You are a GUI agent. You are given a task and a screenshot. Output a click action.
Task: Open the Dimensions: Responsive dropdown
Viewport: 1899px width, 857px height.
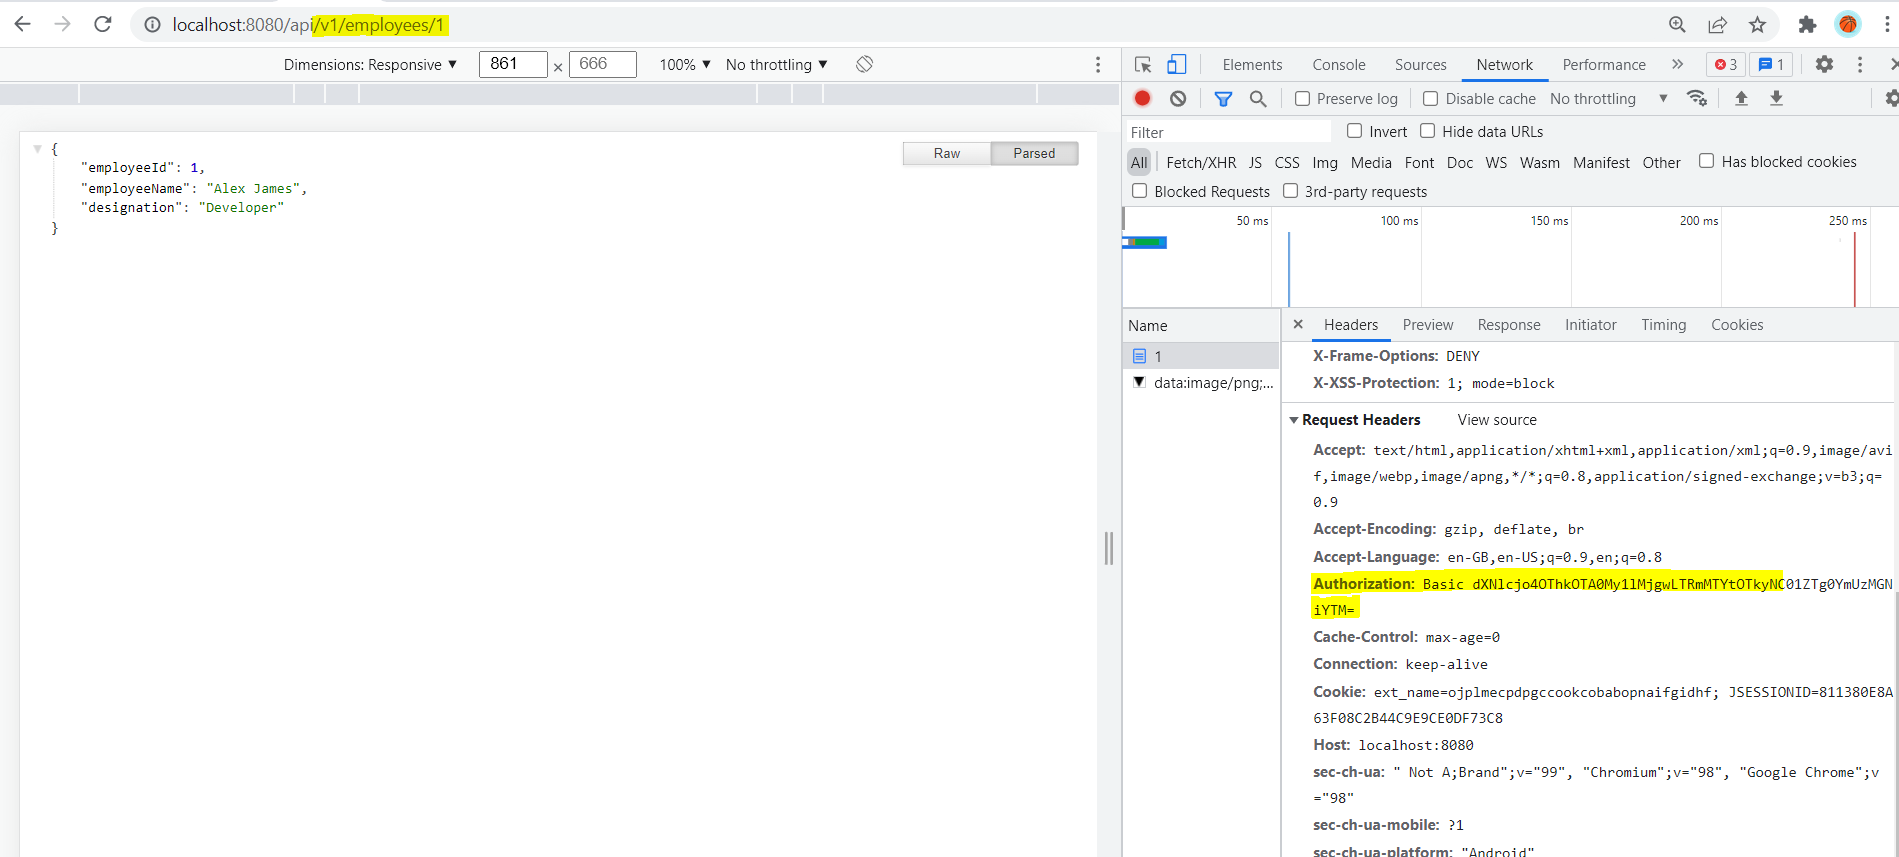[370, 65]
